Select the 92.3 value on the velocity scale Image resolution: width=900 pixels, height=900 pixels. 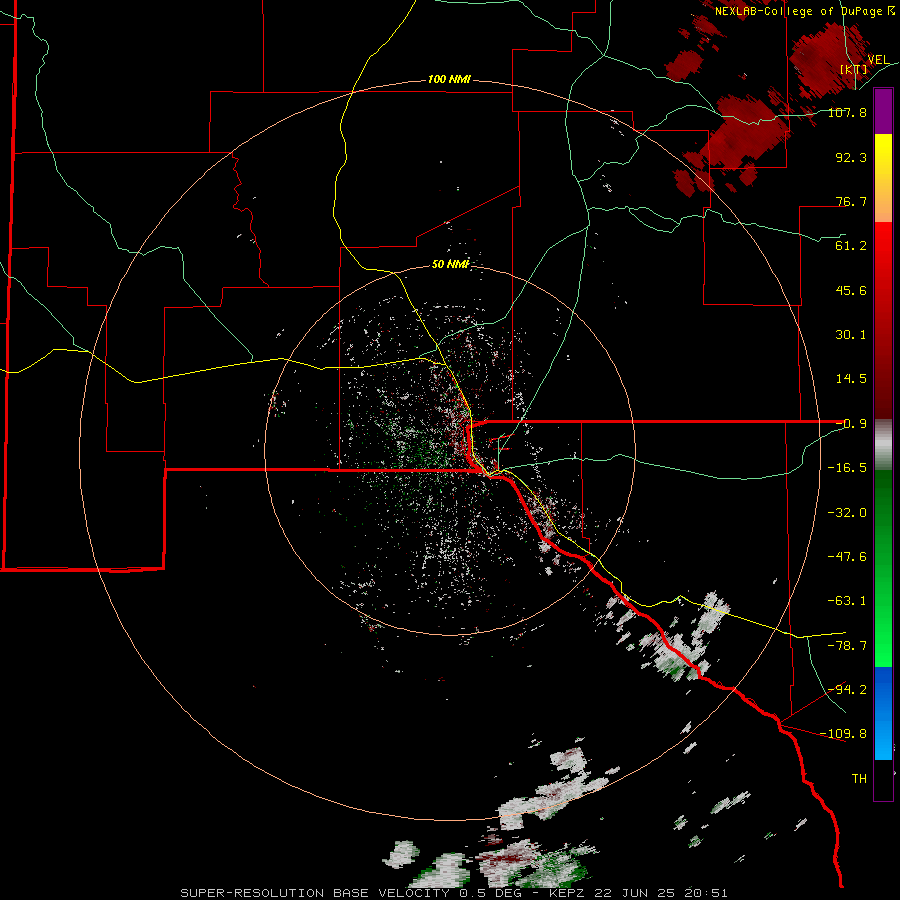(851, 157)
